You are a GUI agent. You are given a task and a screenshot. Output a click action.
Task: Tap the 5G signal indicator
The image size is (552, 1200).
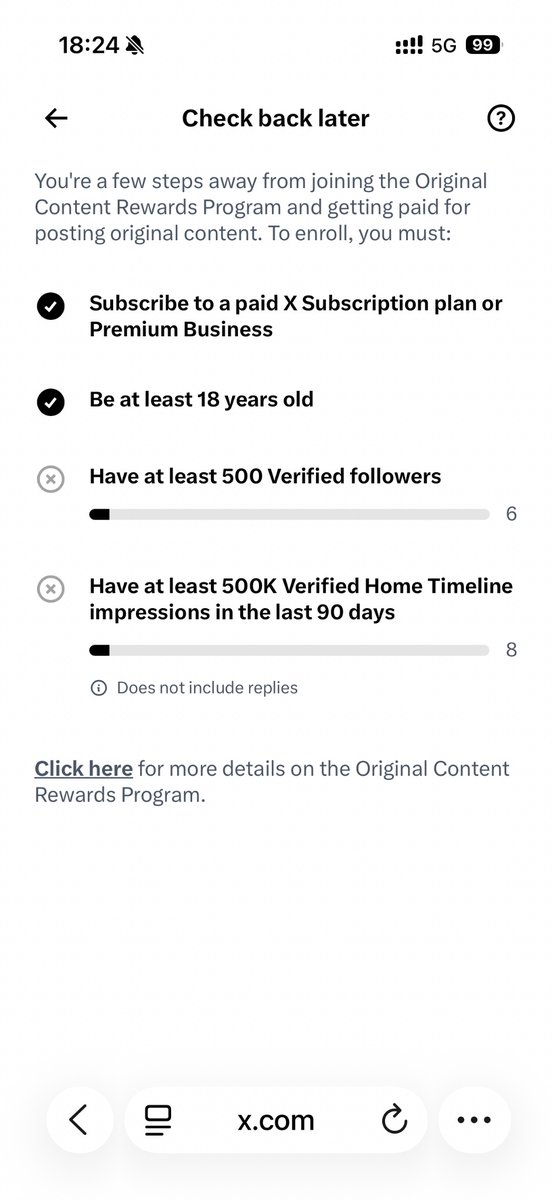click(444, 45)
